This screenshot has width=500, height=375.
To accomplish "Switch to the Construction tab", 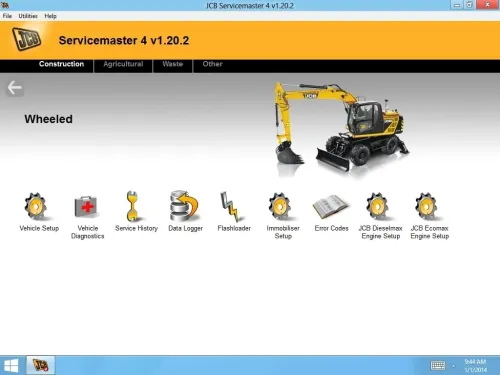I will click(61, 64).
